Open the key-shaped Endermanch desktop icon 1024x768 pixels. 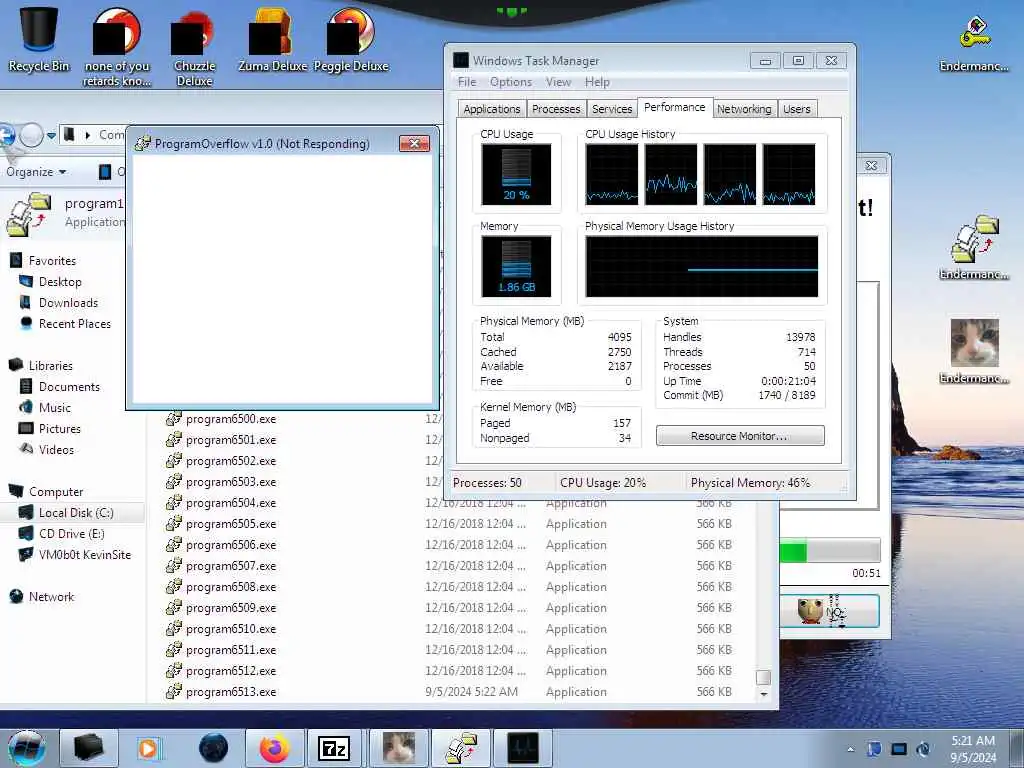pos(974,42)
